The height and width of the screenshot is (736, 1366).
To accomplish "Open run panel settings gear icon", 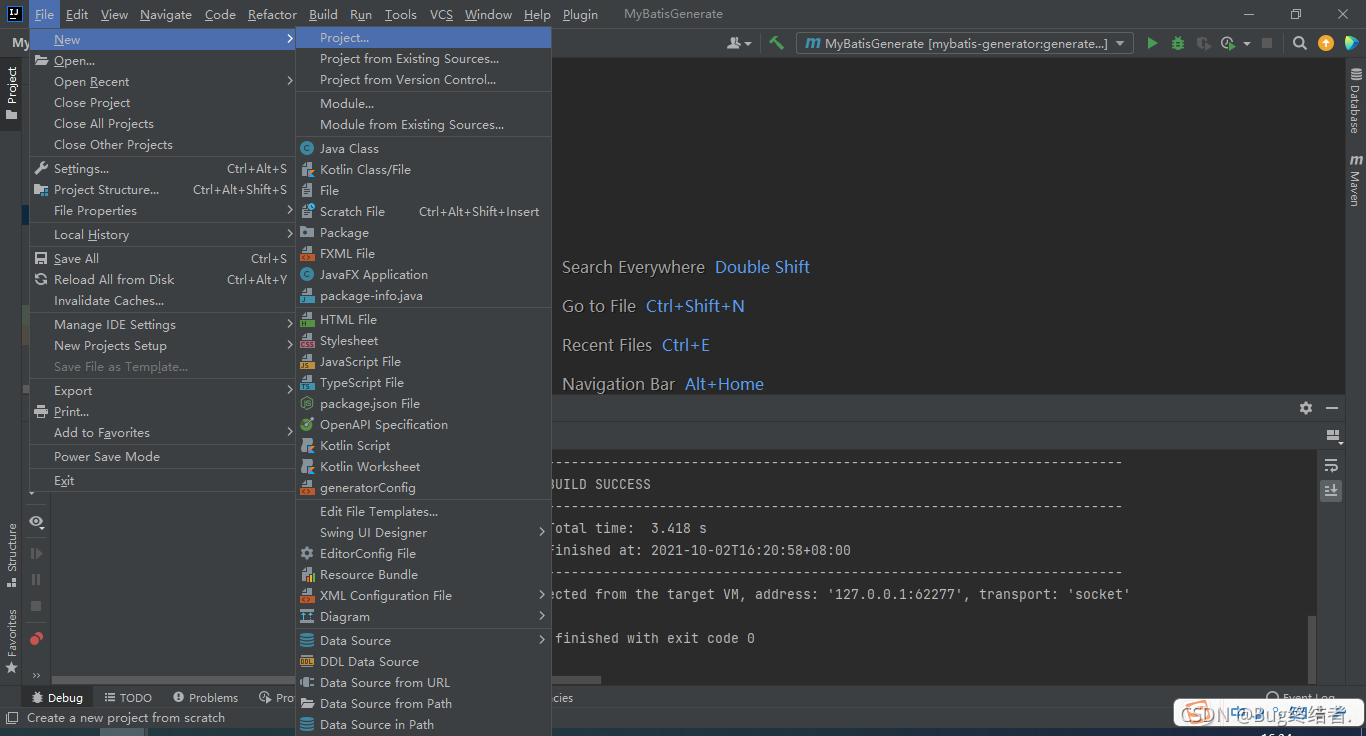I will click(x=1306, y=408).
